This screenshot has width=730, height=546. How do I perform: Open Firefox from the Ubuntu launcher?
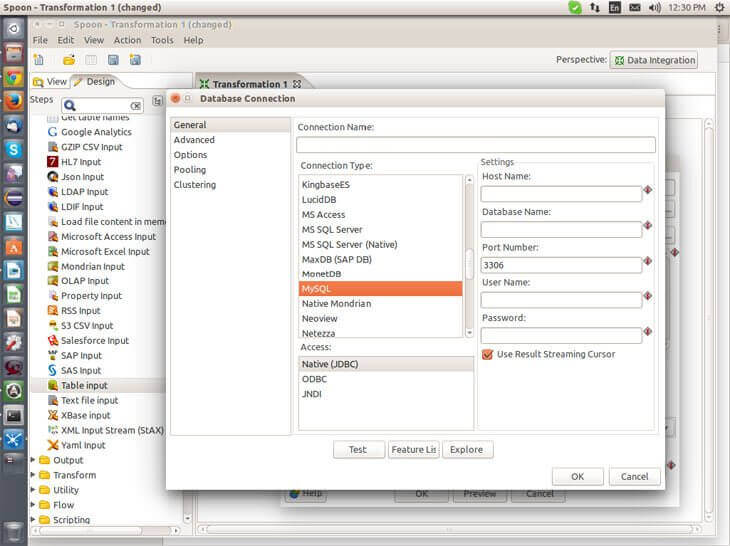(x=14, y=101)
